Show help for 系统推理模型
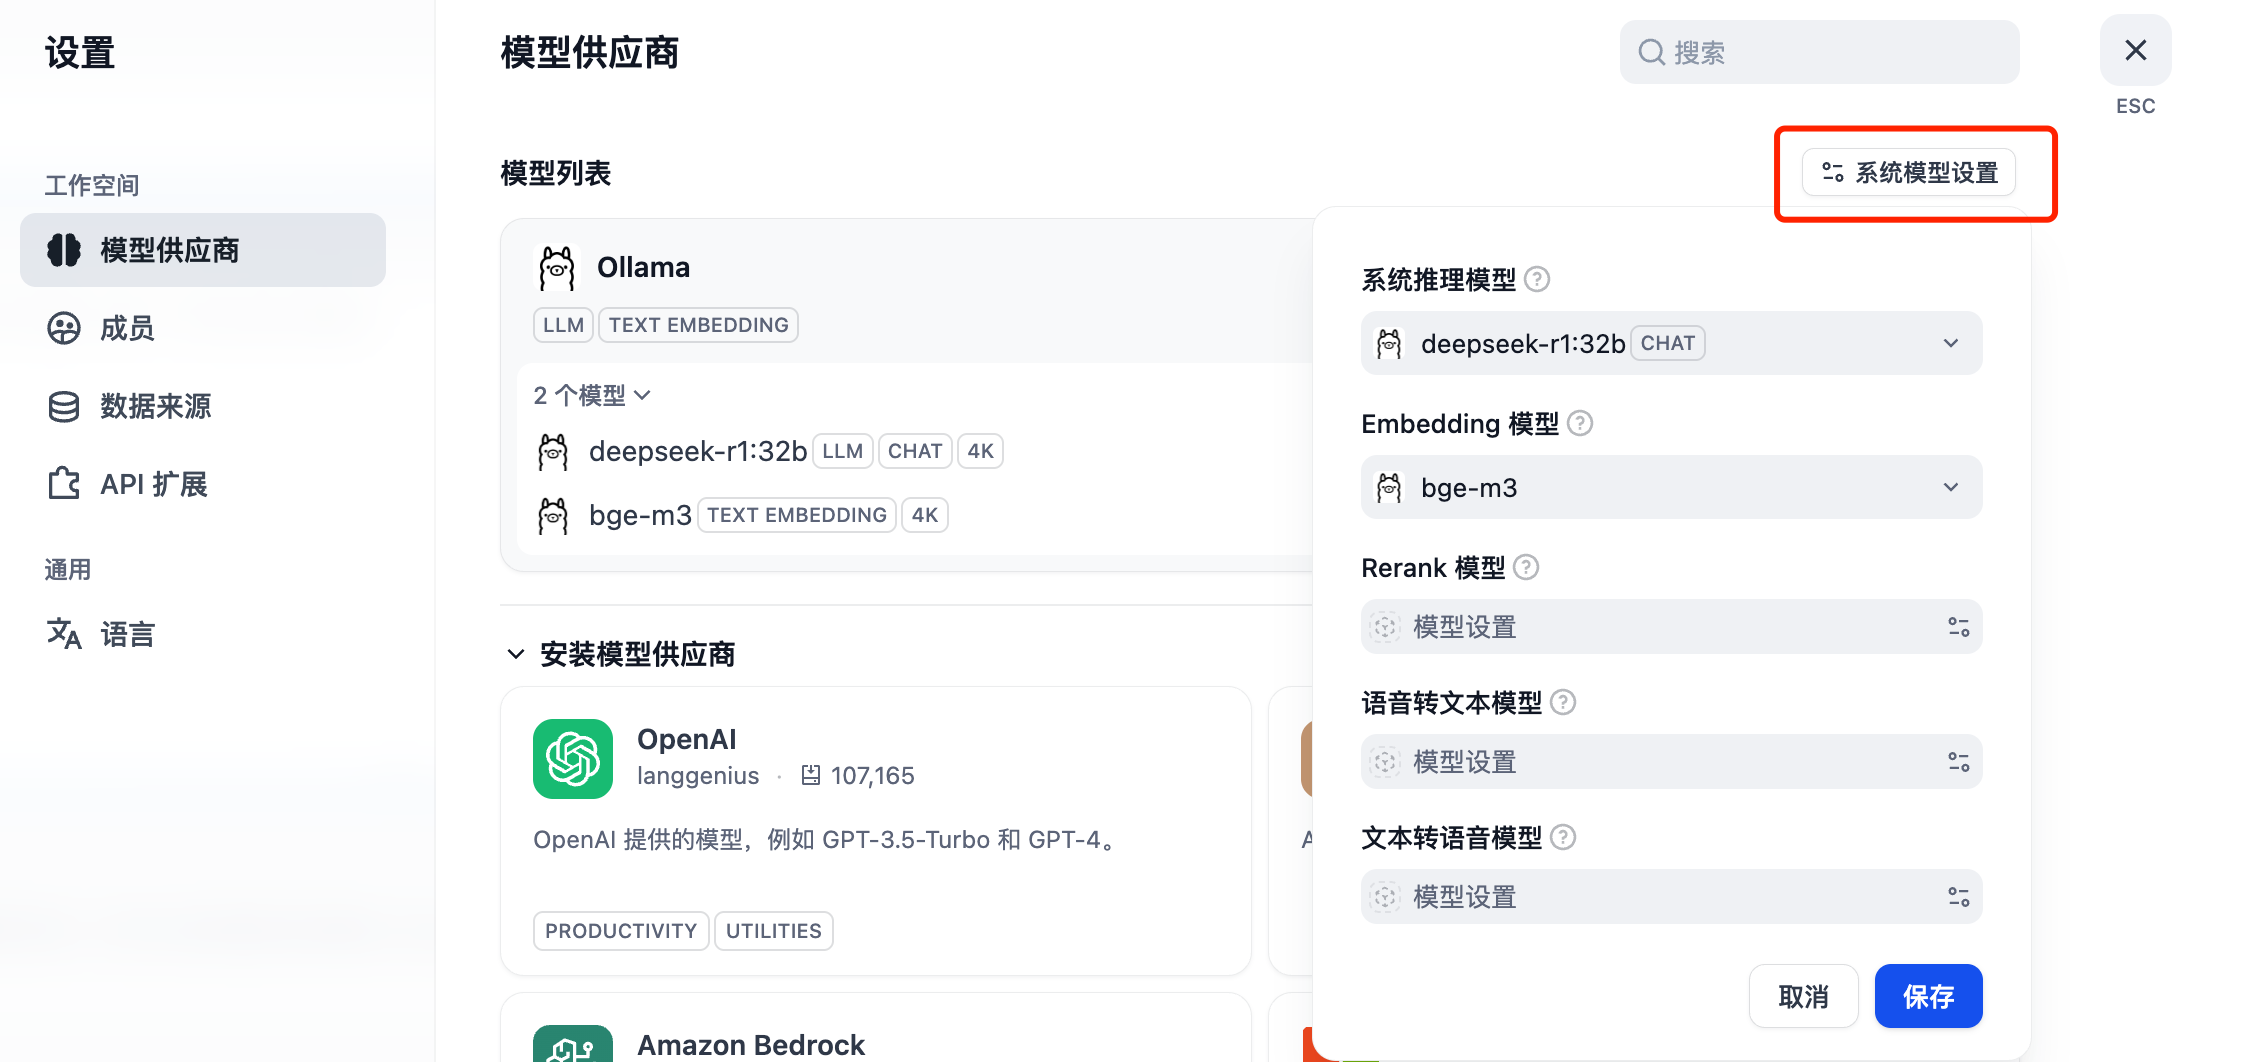This screenshot has height=1062, width=2250. [1537, 279]
